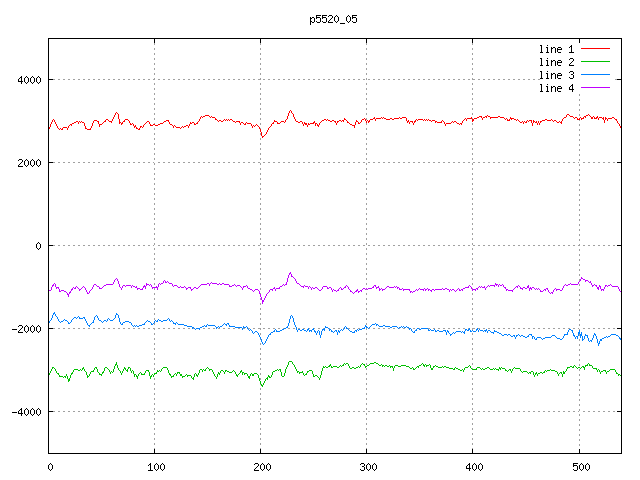
Task: Click the blue line 3 legend sample
Action: pyautogui.click(x=595, y=75)
